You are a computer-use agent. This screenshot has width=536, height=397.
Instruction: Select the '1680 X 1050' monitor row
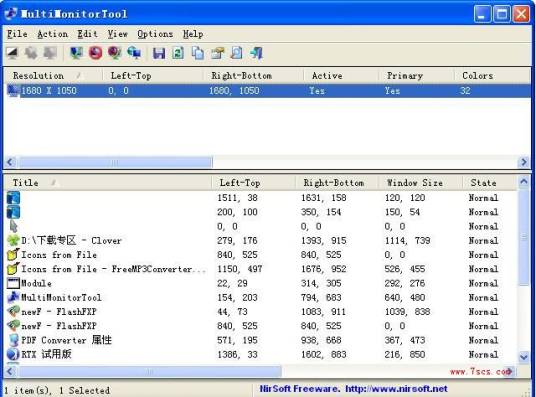coord(268,91)
